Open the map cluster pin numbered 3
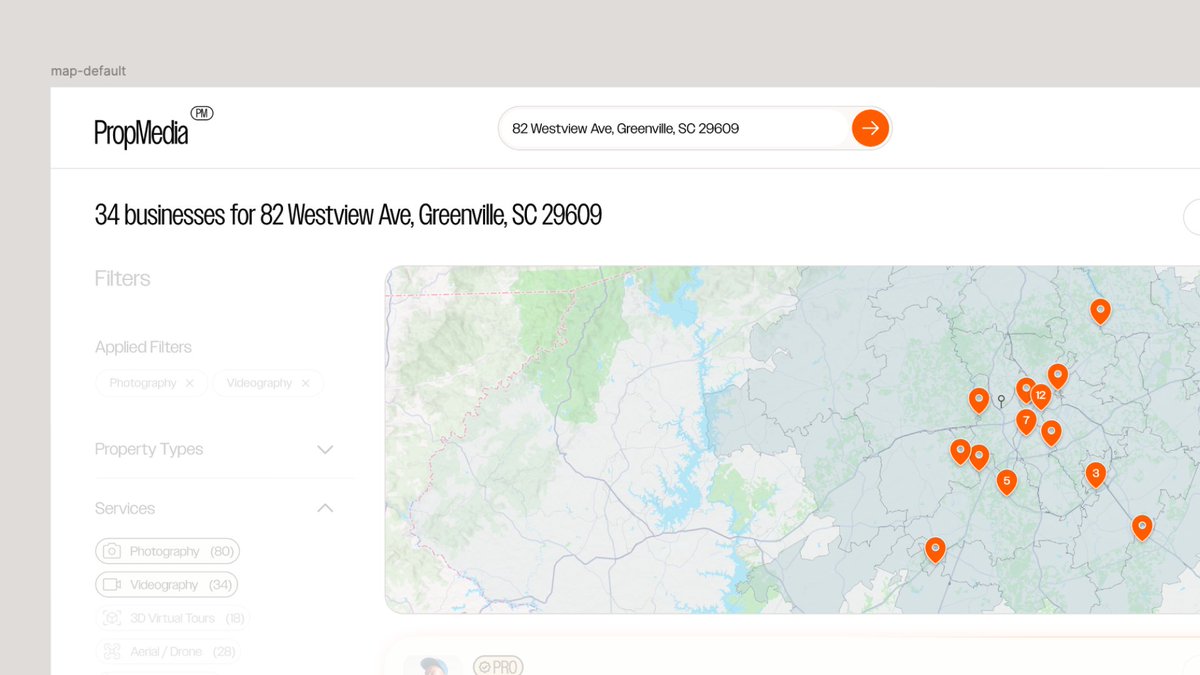 1096,474
